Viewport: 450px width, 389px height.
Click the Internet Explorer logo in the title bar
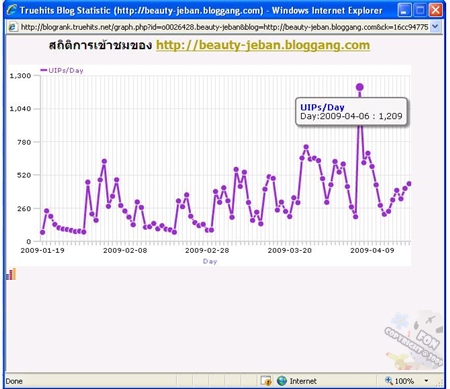(x=11, y=10)
